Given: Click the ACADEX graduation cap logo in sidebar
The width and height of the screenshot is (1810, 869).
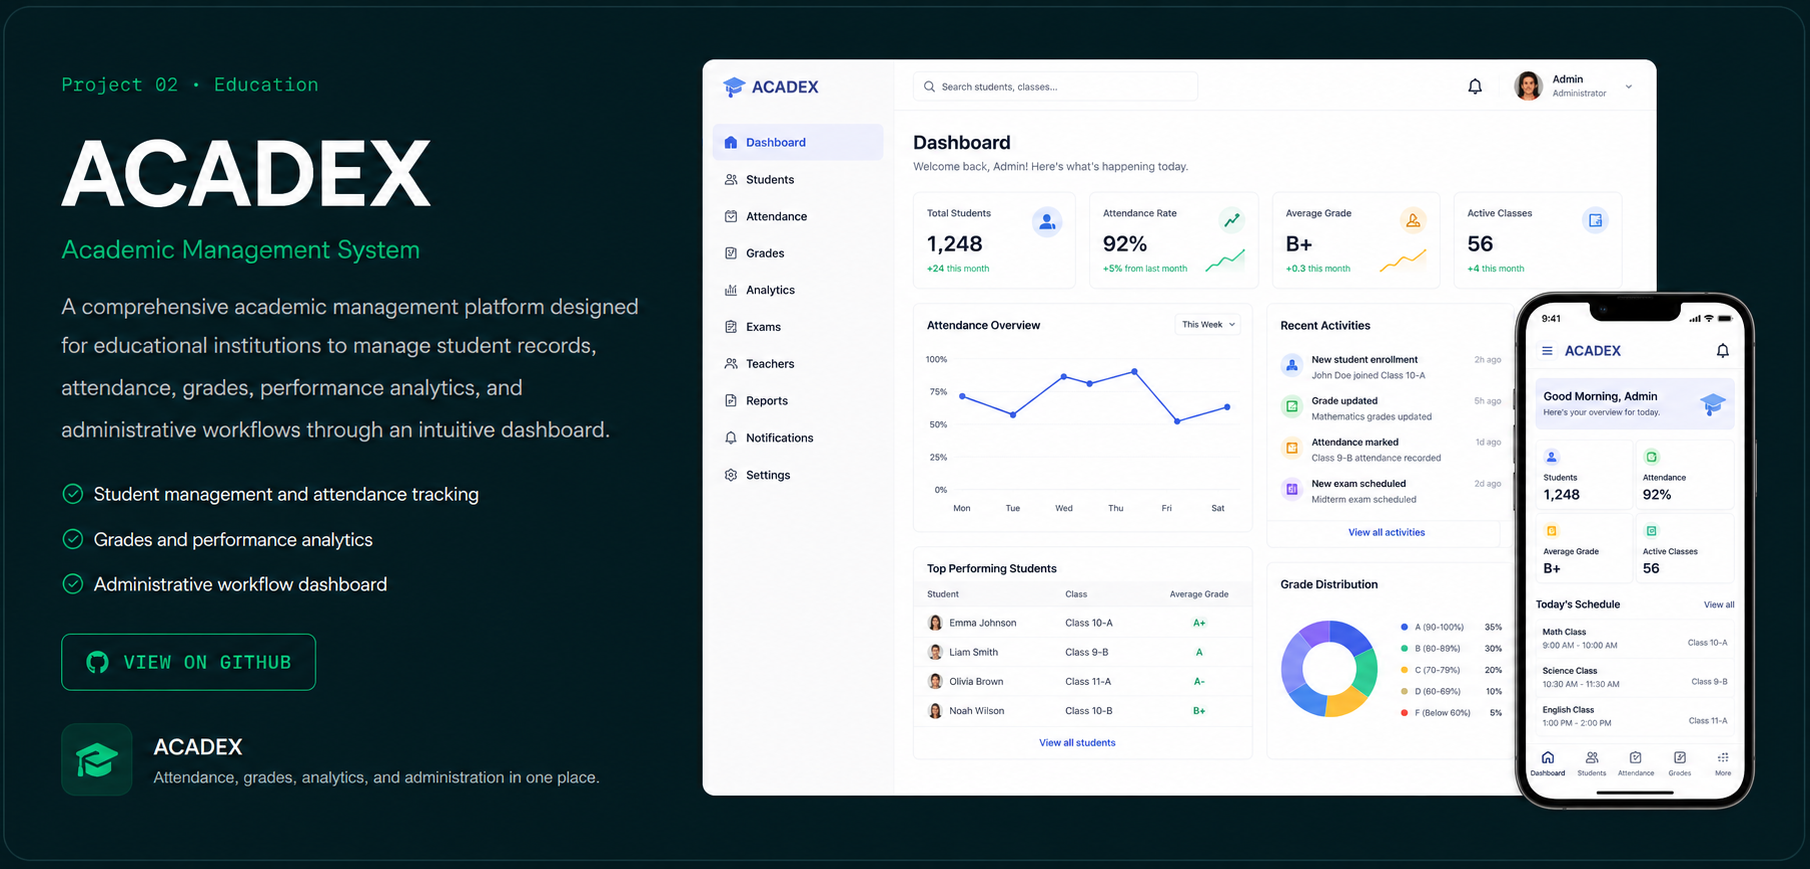Looking at the screenshot, I should [x=734, y=87].
